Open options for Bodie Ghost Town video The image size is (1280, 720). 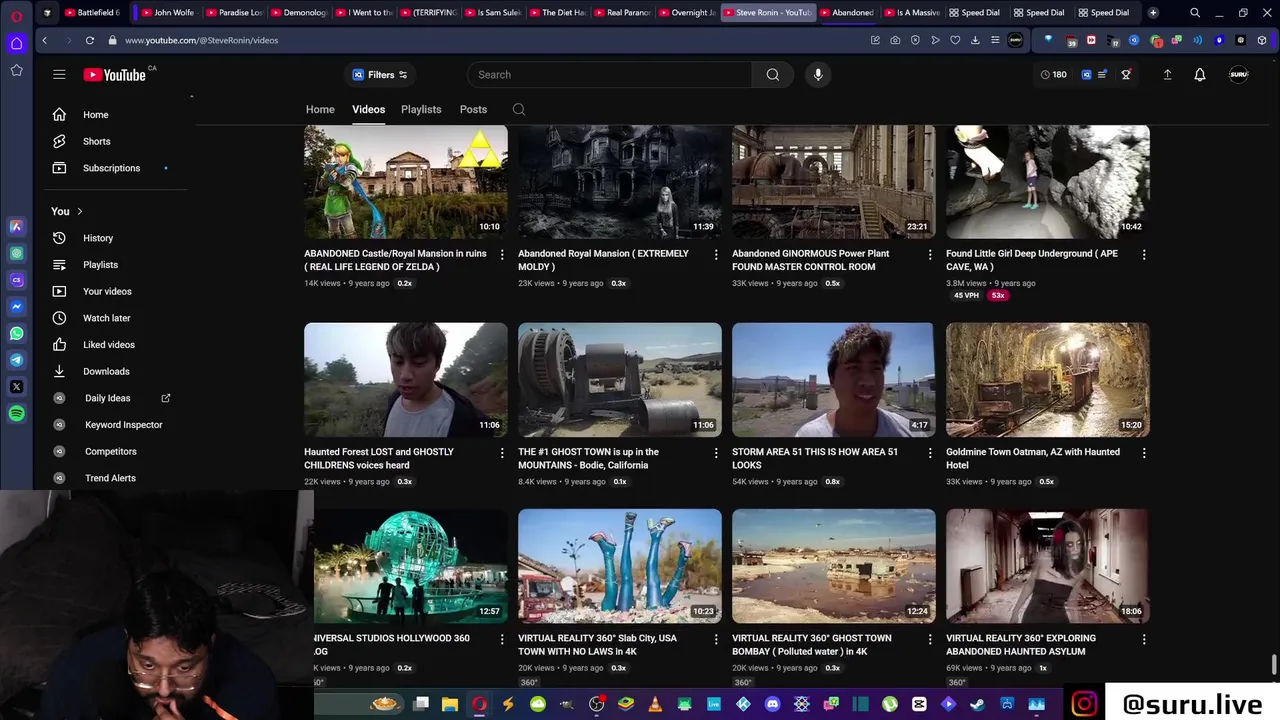tap(716, 452)
